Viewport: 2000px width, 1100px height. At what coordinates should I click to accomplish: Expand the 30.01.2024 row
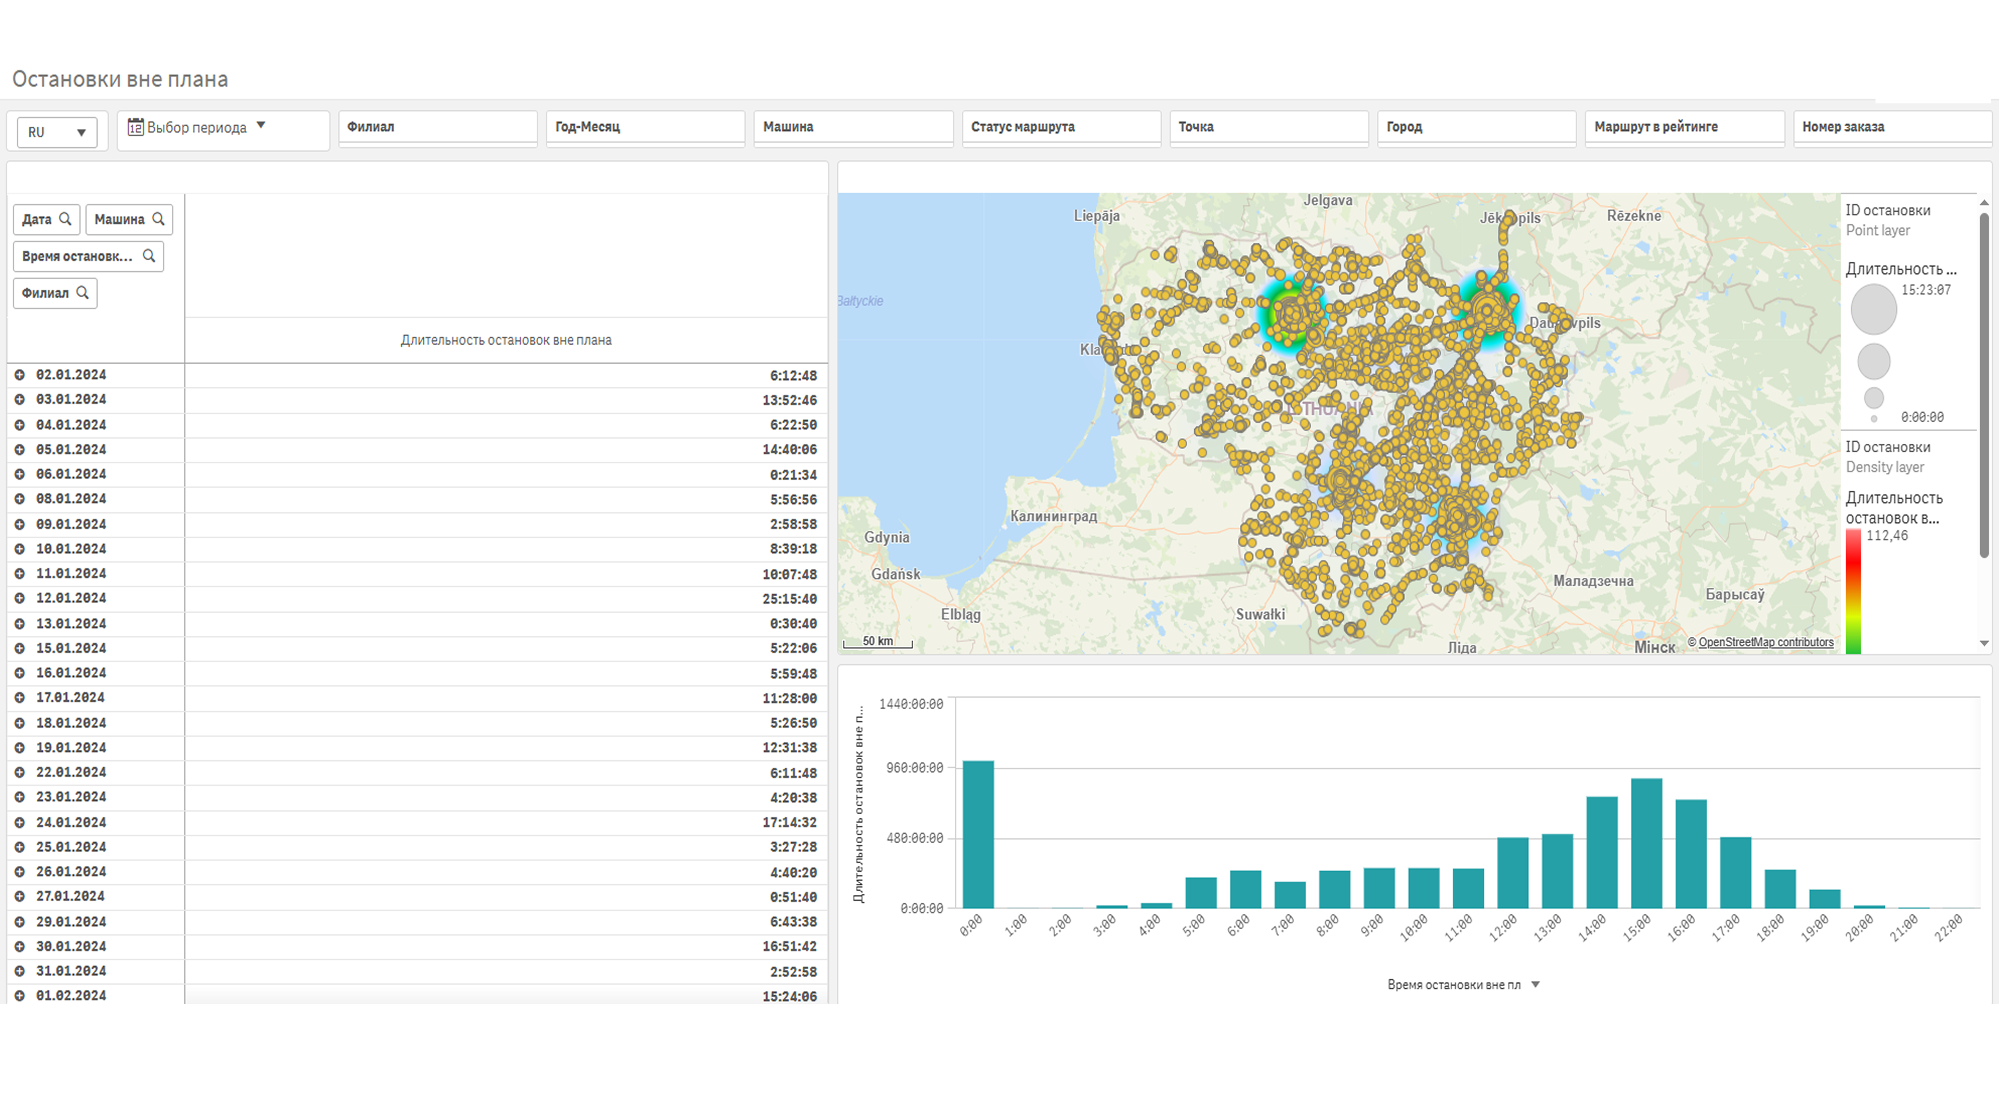pyautogui.click(x=19, y=946)
